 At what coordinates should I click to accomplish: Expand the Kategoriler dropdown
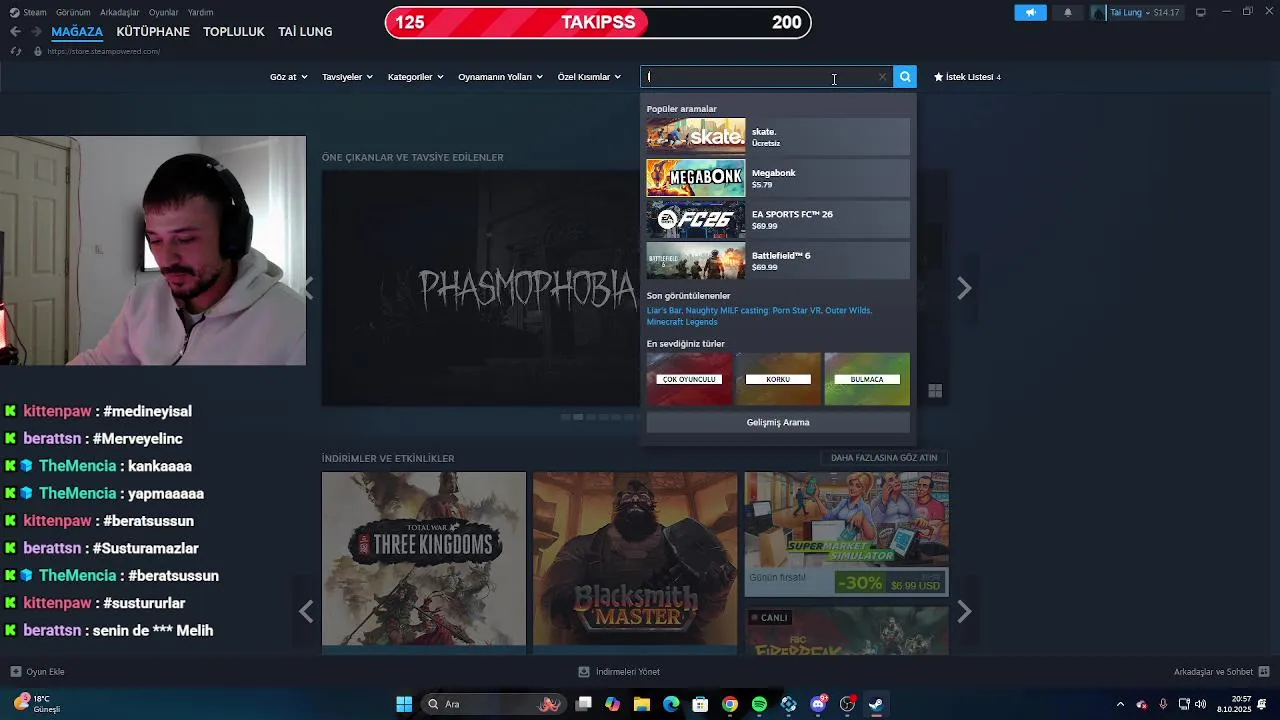point(415,77)
